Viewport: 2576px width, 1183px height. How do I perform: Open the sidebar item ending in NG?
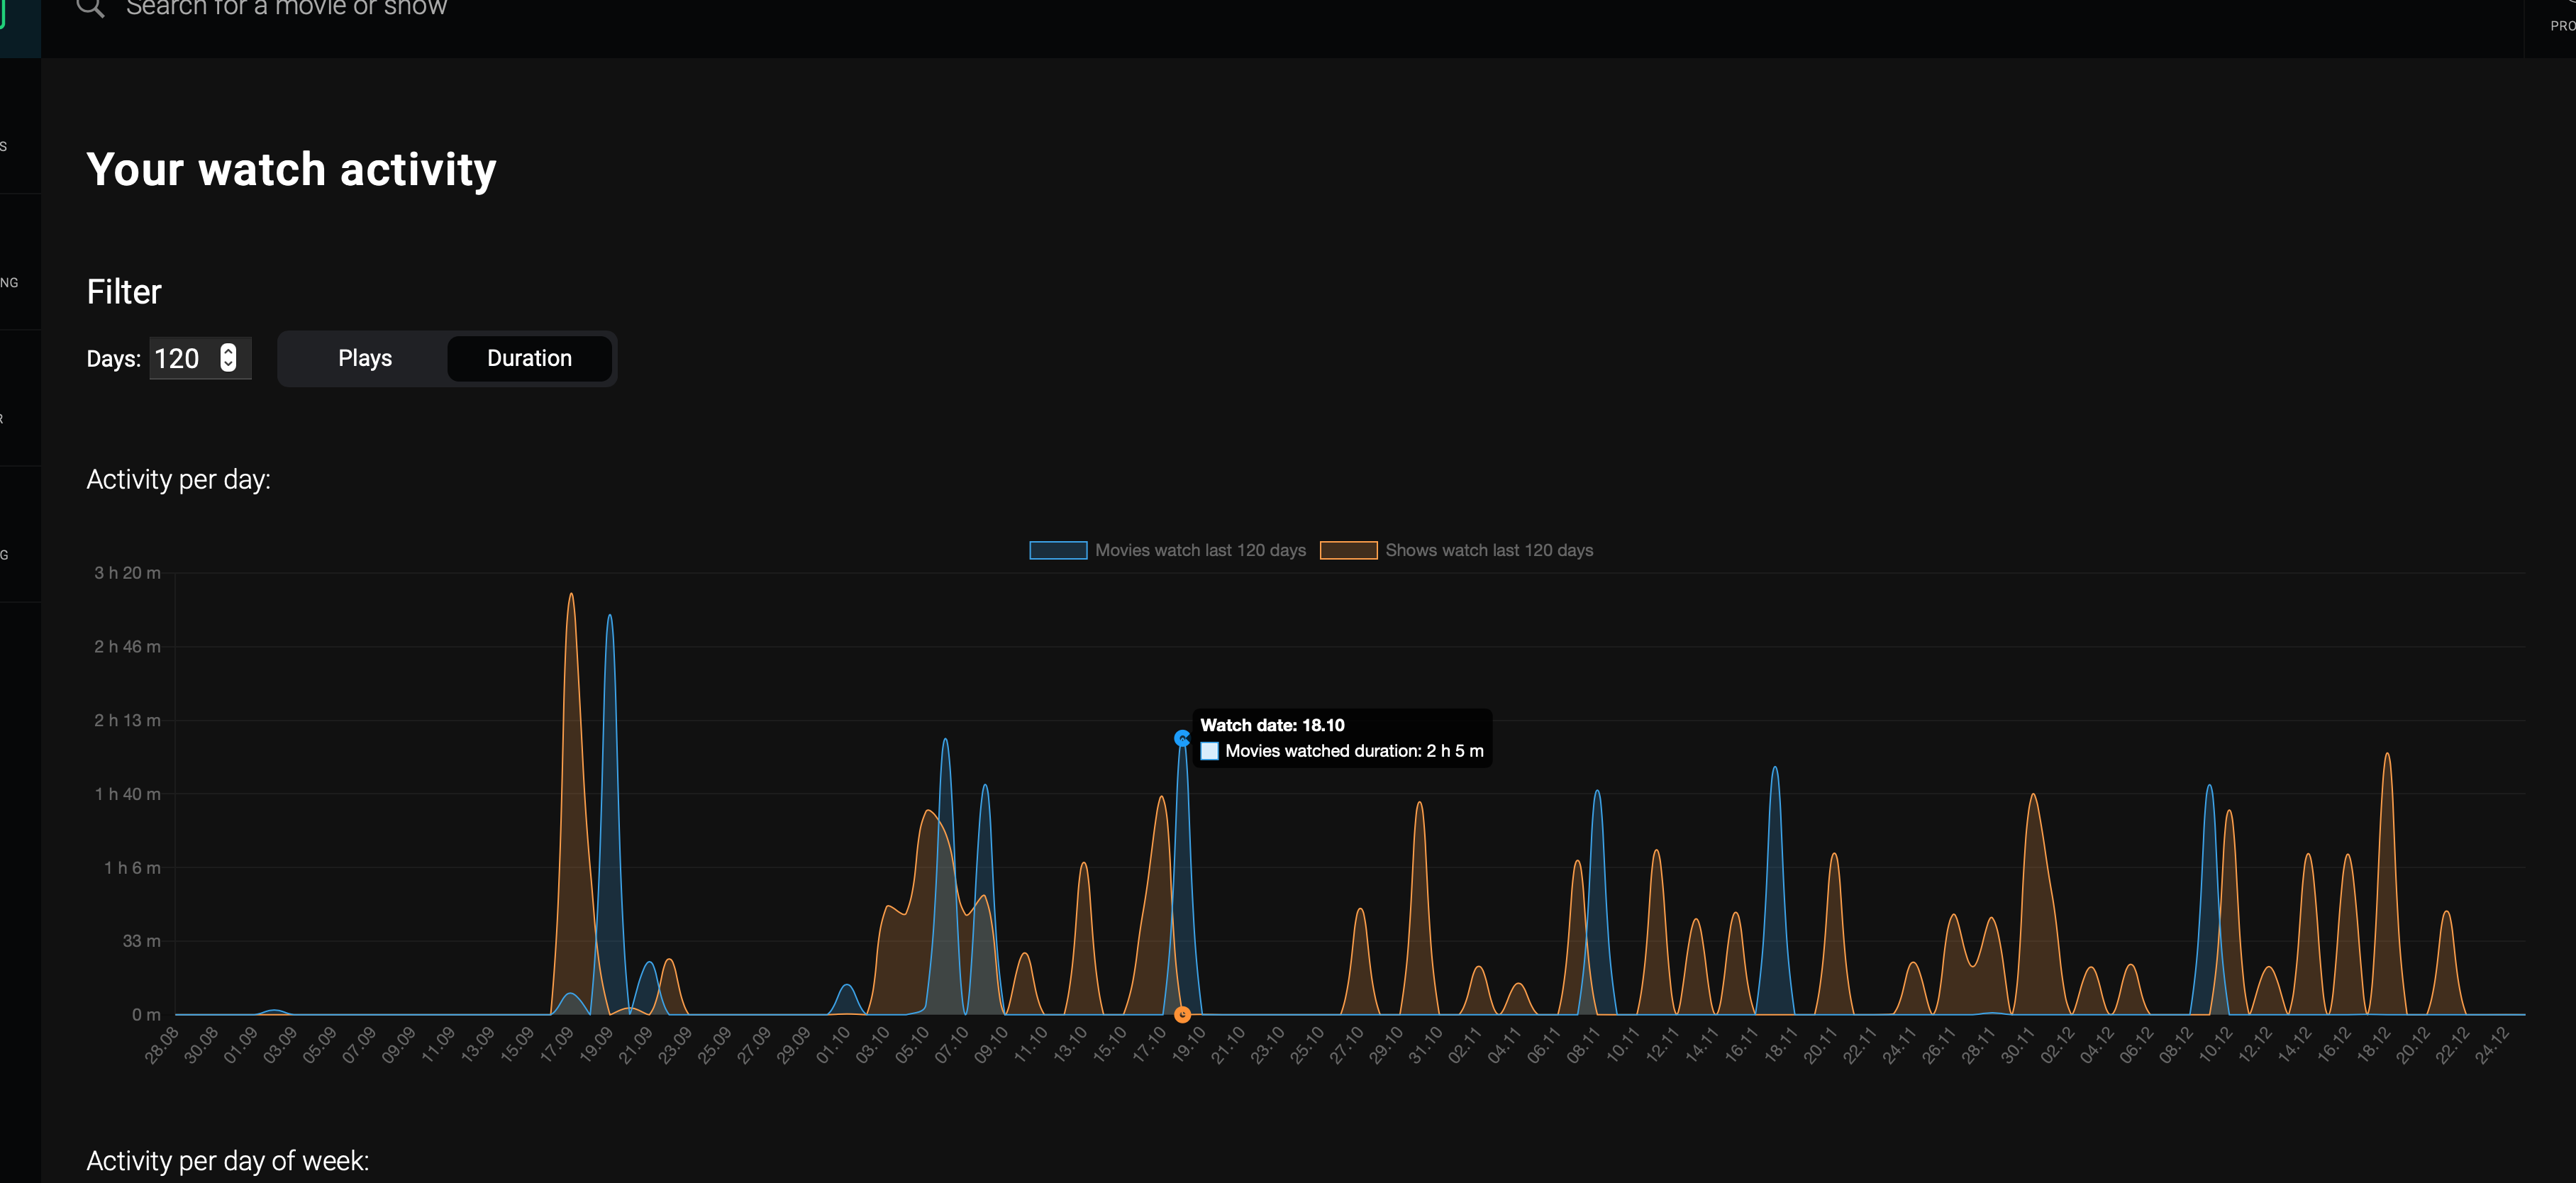(10, 283)
